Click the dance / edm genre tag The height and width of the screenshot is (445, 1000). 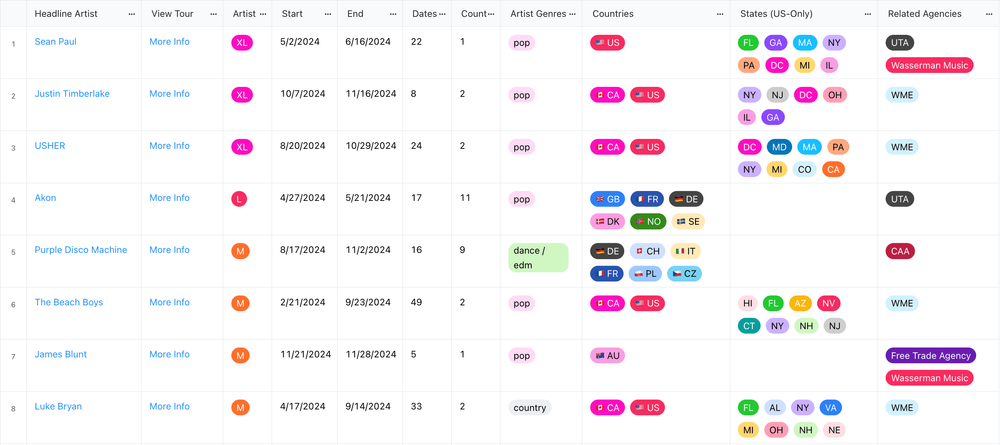point(538,258)
